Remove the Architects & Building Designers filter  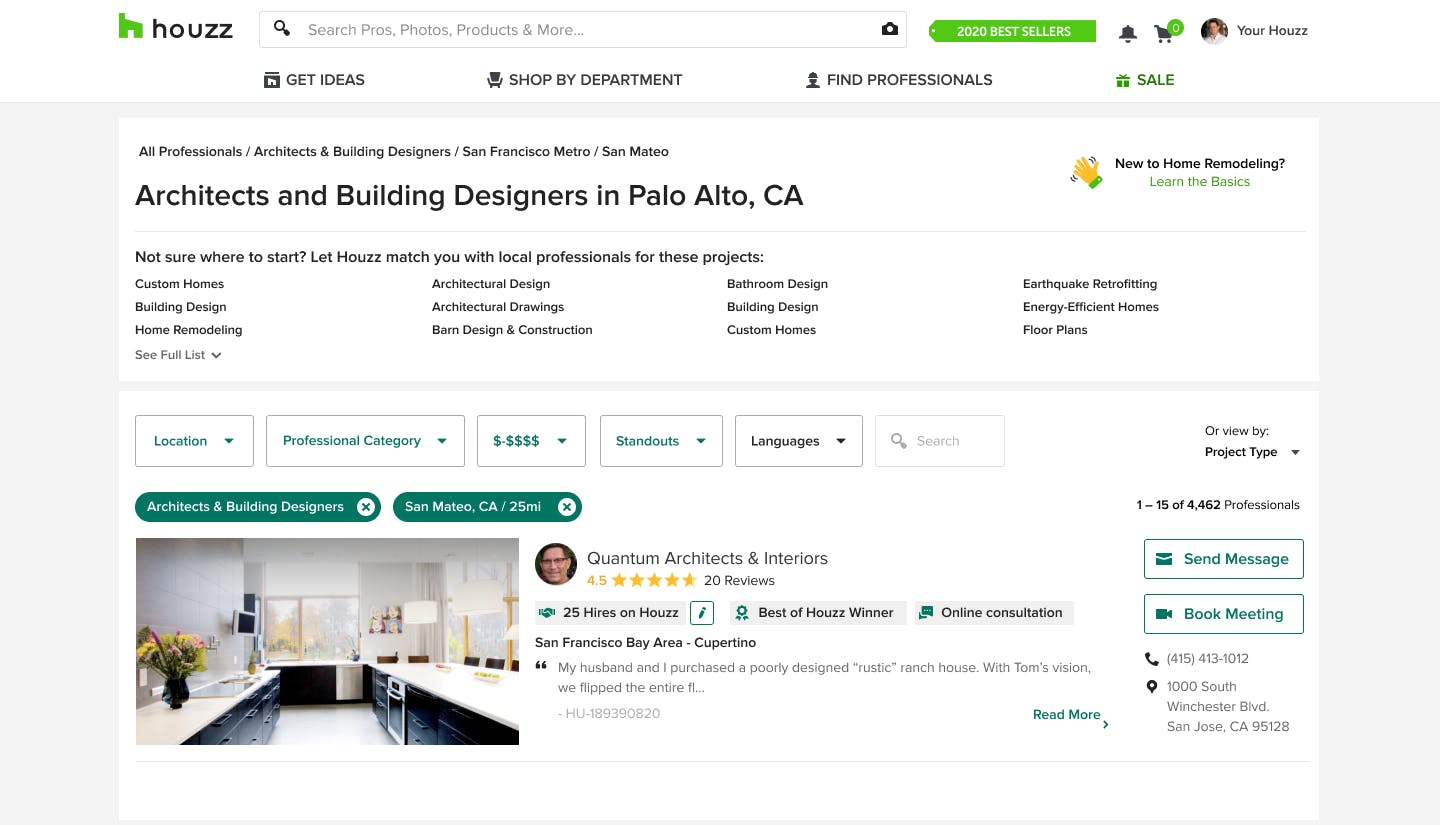pos(366,507)
